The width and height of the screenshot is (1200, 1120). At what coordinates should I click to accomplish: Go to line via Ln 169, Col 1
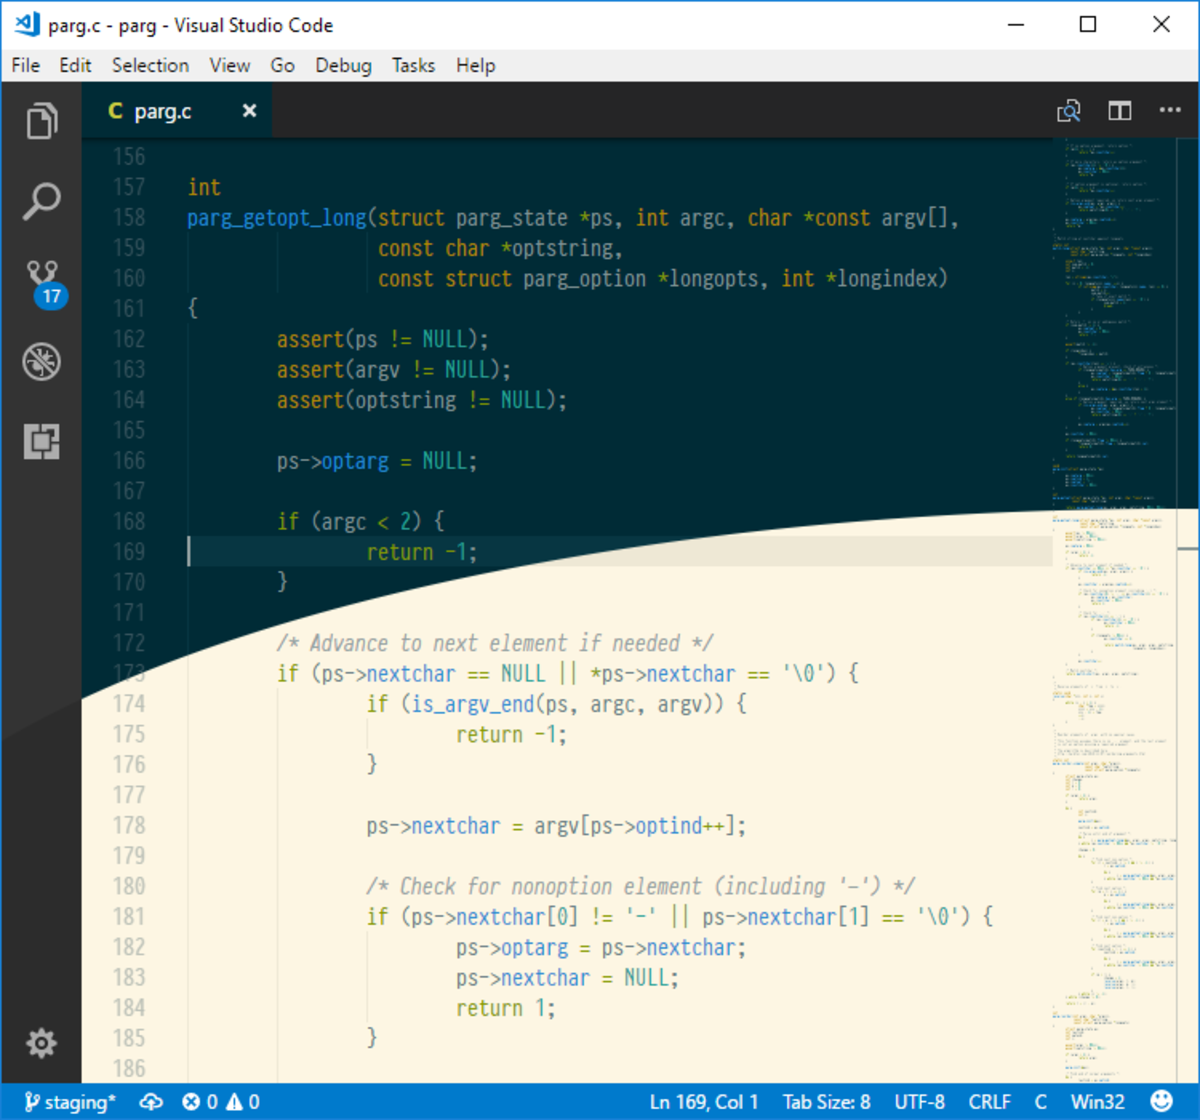coord(704,1102)
